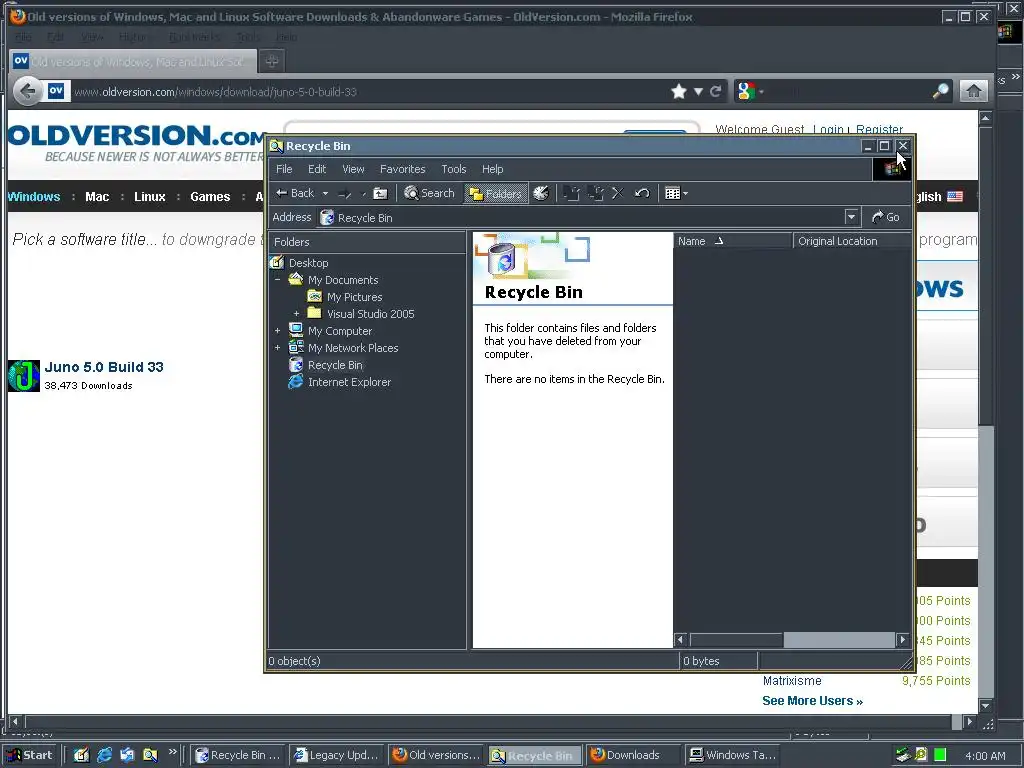Click the Copy To icon in toolbar
The image size is (1024, 768).
595,193
